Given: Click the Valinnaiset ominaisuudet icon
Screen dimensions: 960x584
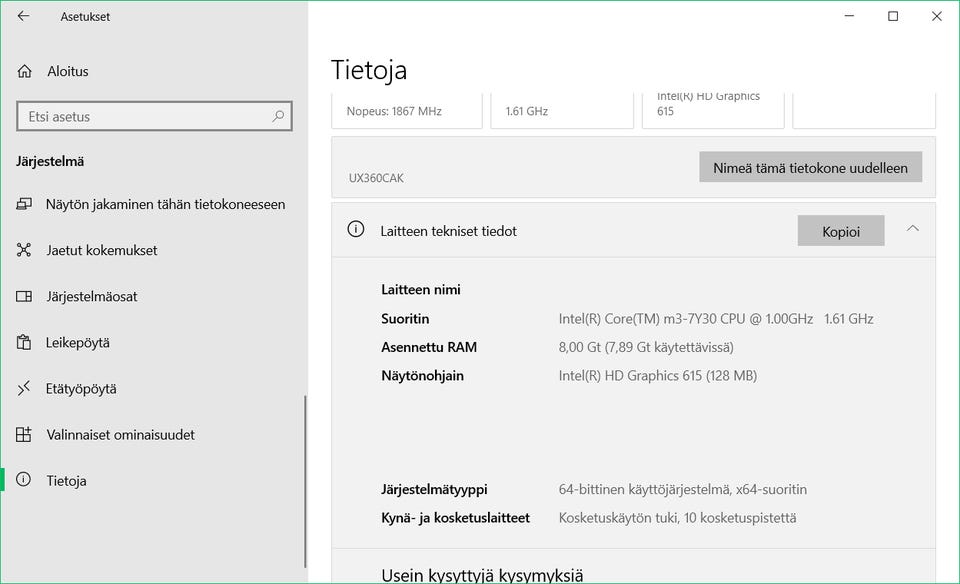Looking at the screenshot, I should click(24, 434).
